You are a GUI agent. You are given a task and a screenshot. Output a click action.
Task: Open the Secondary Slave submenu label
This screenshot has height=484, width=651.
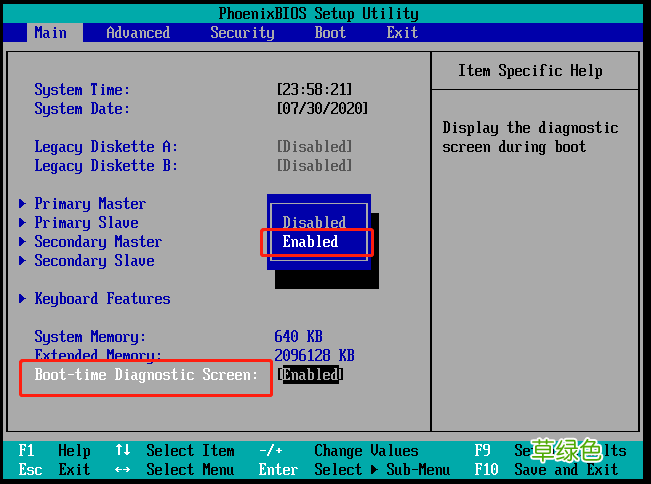tap(94, 261)
